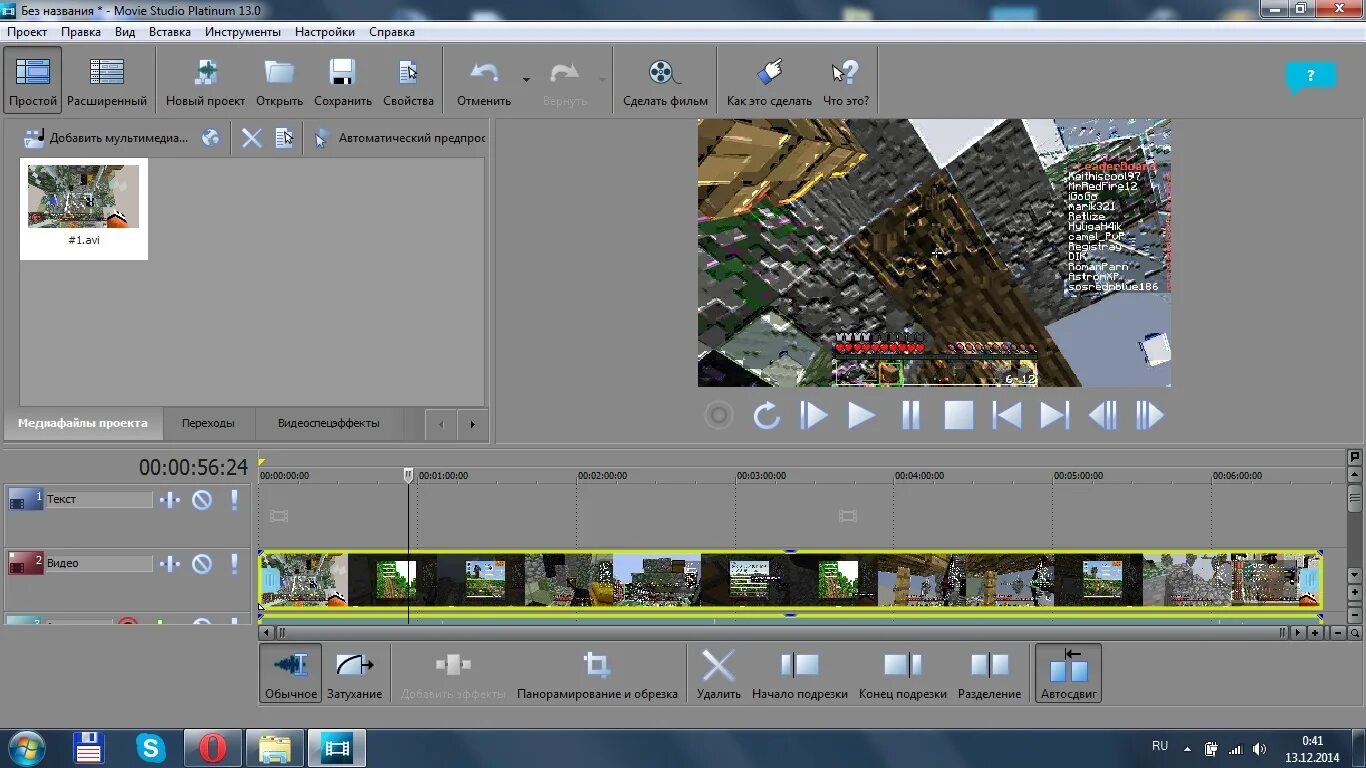Open track motion on Видео track
This screenshot has height=768, width=1366.
[170, 564]
